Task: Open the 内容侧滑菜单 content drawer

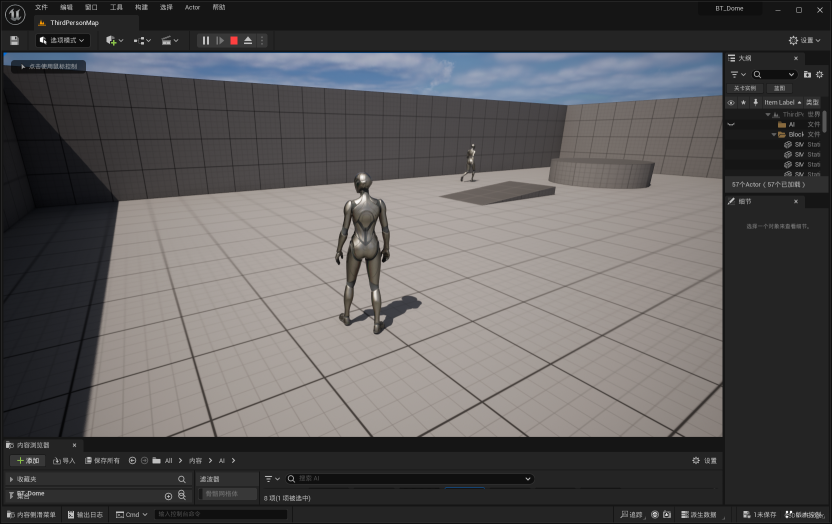Action: click(x=31, y=514)
